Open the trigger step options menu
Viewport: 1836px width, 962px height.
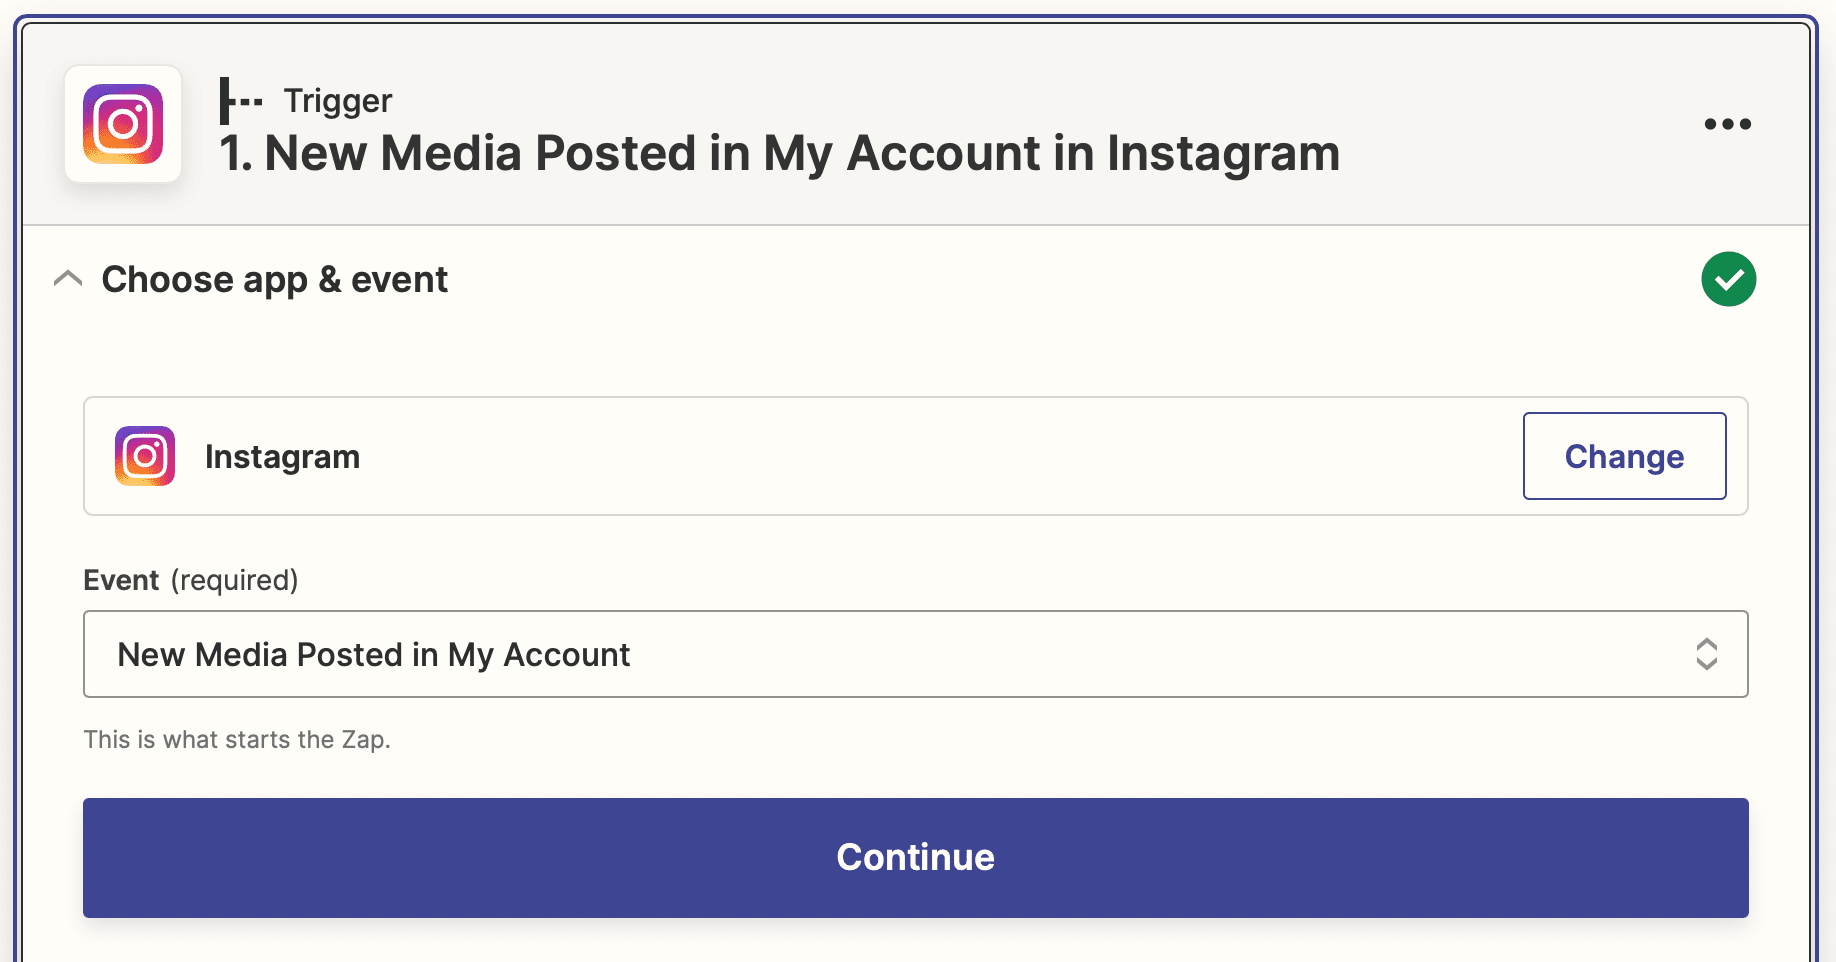(x=1727, y=124)
